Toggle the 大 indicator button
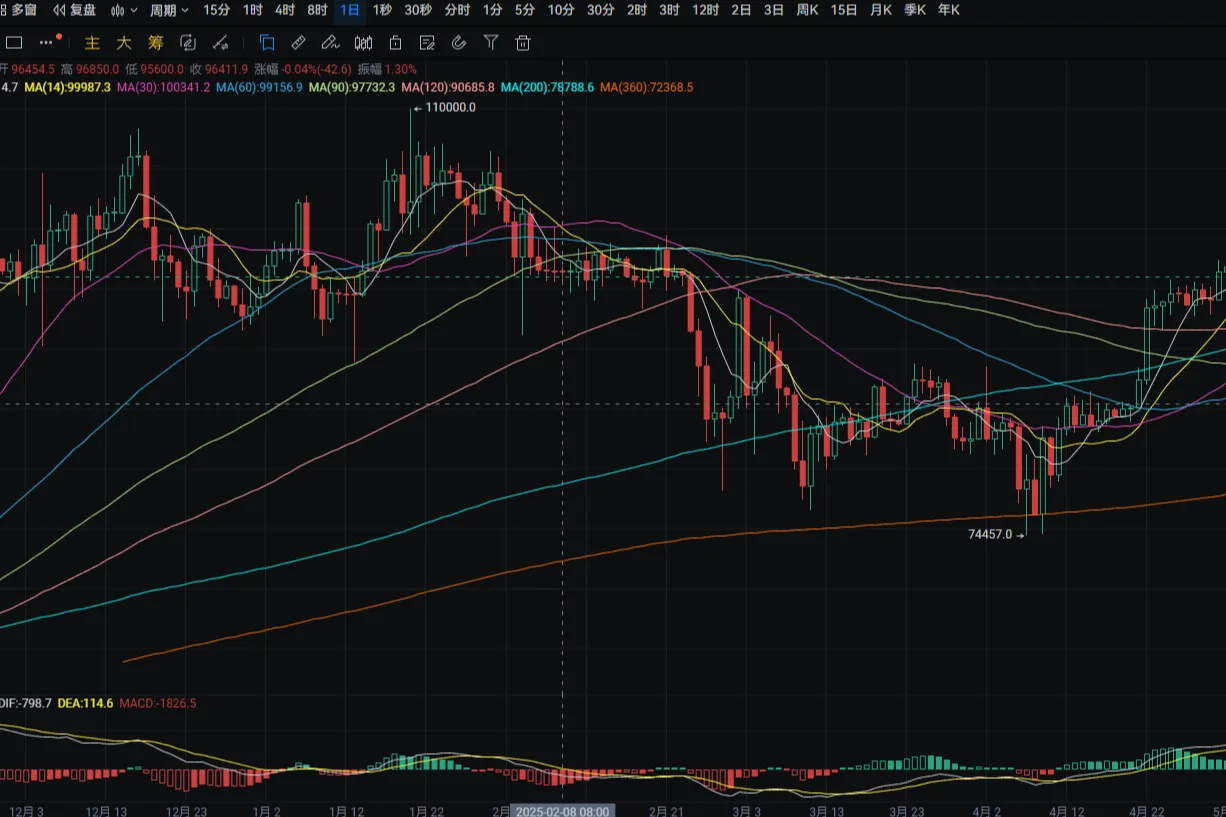 tap(123, 42)
